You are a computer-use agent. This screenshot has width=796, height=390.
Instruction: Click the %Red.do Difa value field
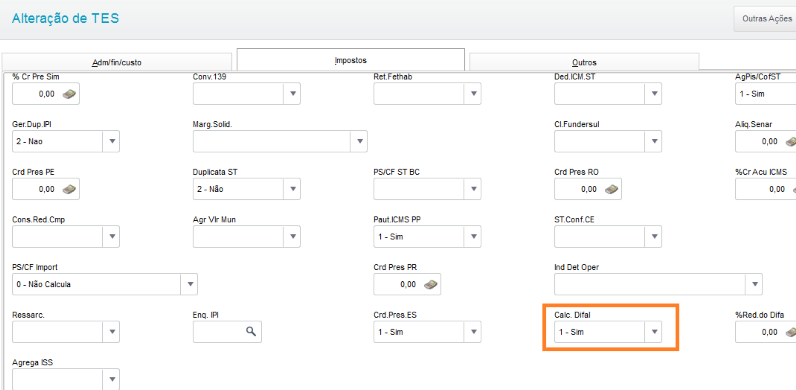pyautogui.click(x=766, y=332)
